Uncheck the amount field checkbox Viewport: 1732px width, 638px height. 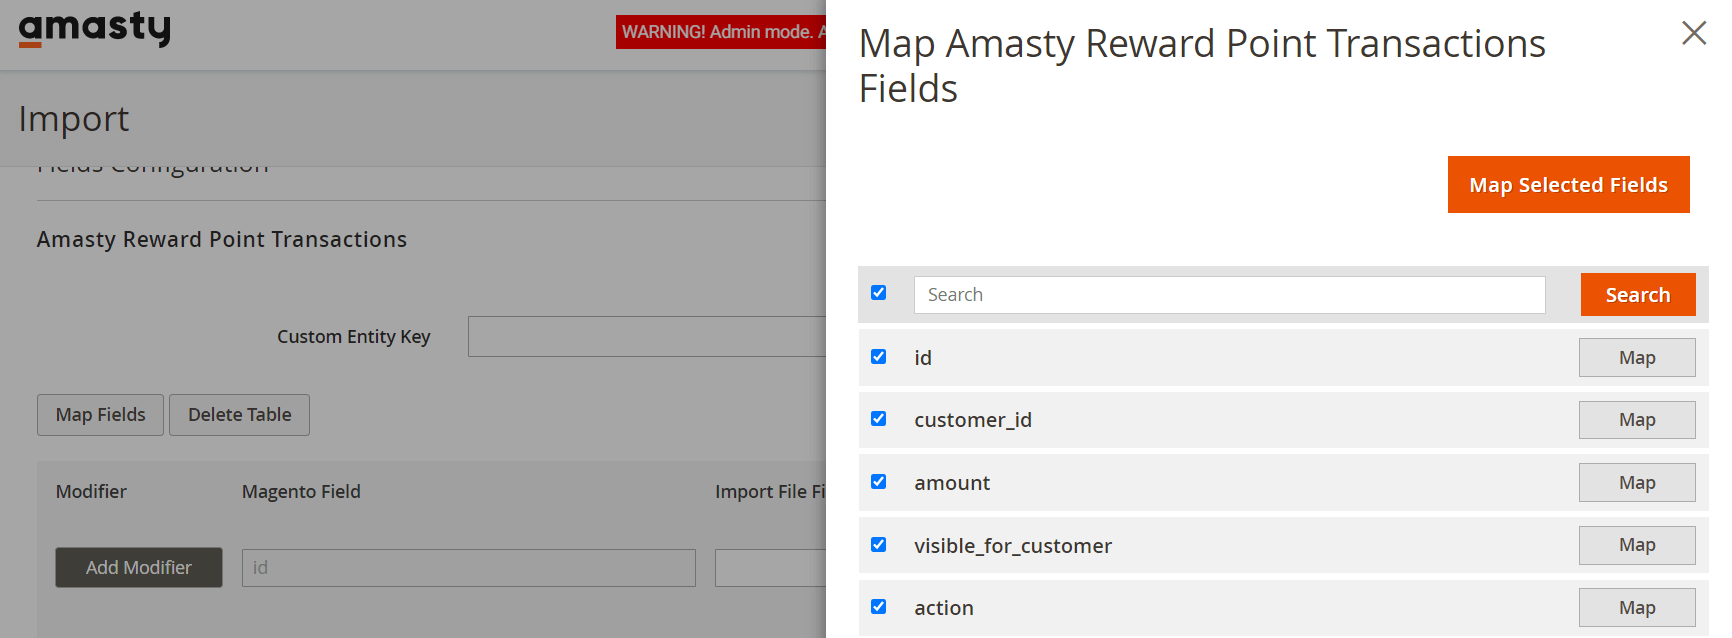pos(879,482)
